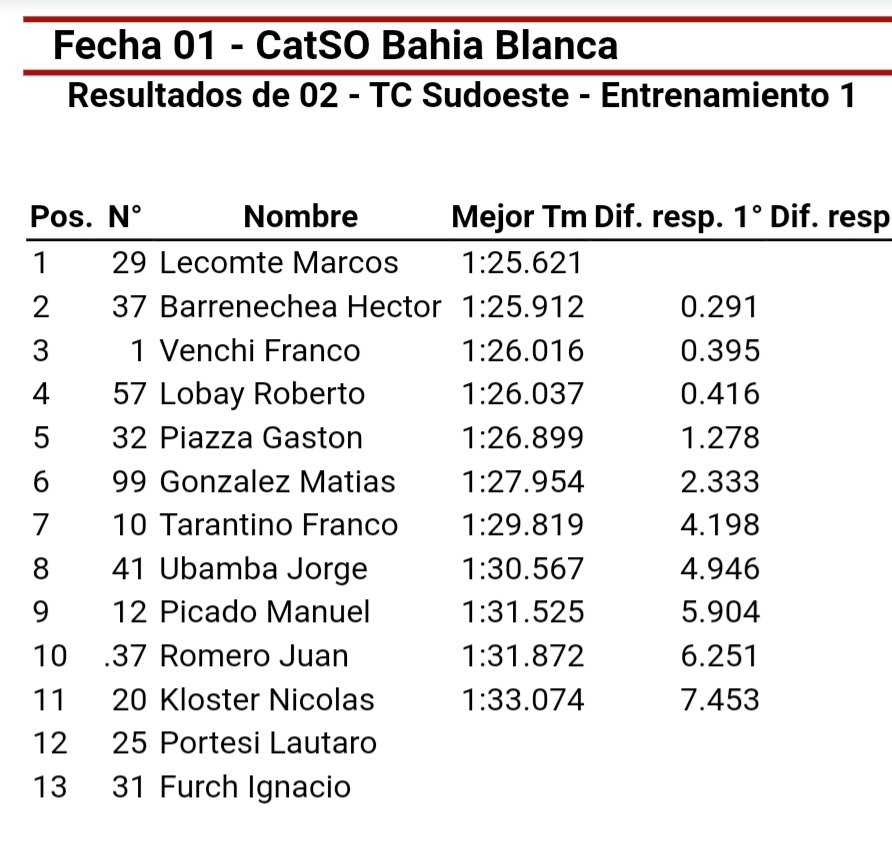
Task: Select driver name Romero Juan
Action: [x=254, y=656]
